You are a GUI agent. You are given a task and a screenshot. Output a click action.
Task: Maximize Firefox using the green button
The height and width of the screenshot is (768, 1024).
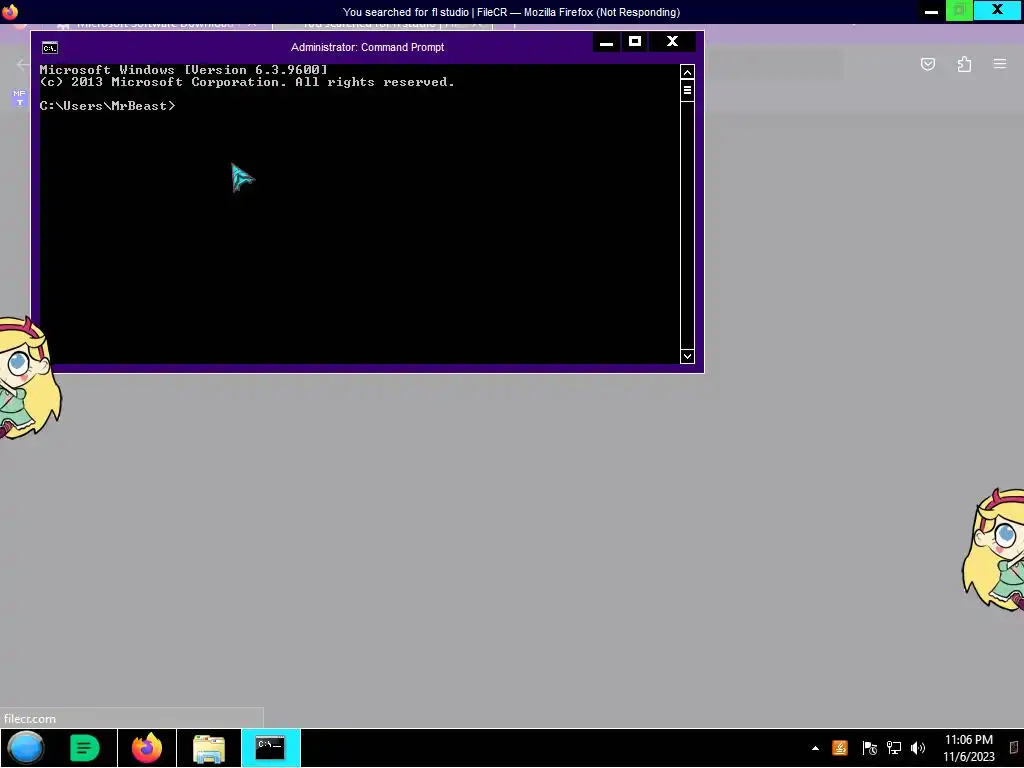coord(959,11)
